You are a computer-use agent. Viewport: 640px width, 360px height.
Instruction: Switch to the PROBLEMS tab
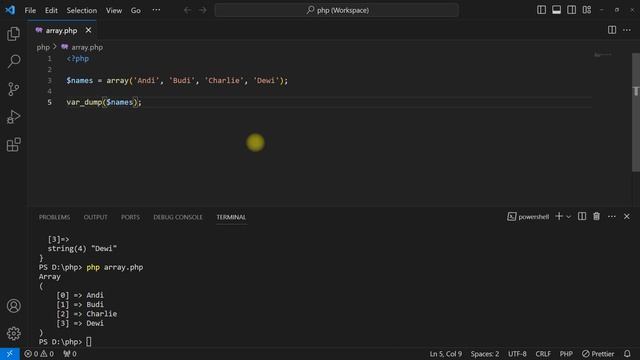point(54,217)
